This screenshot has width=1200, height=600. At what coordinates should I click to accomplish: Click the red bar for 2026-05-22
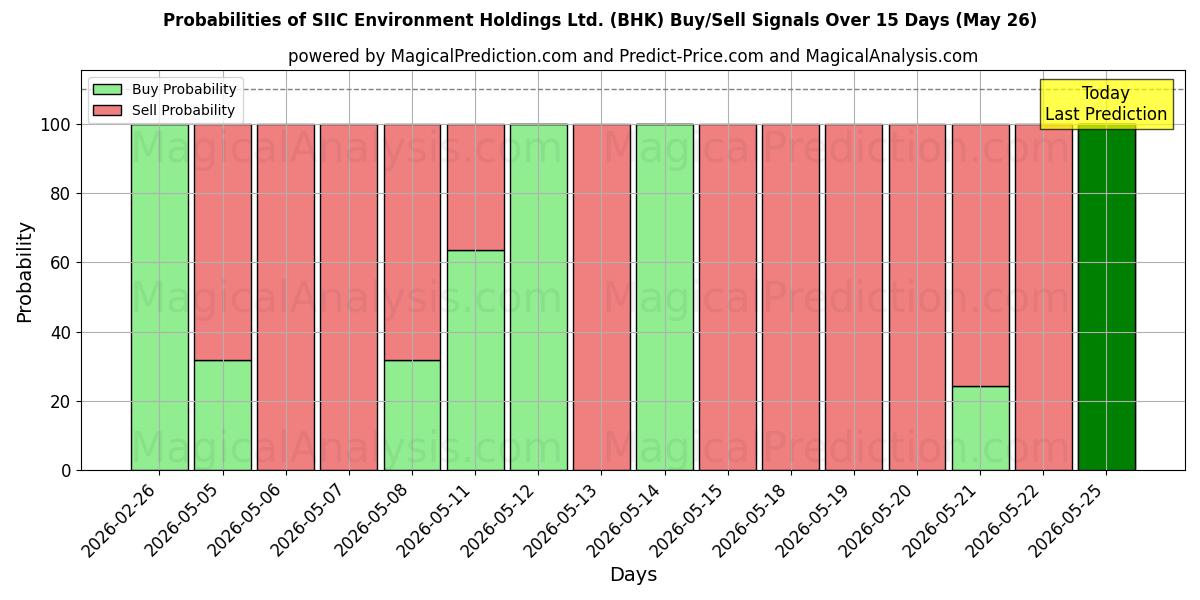(1043, 297)
